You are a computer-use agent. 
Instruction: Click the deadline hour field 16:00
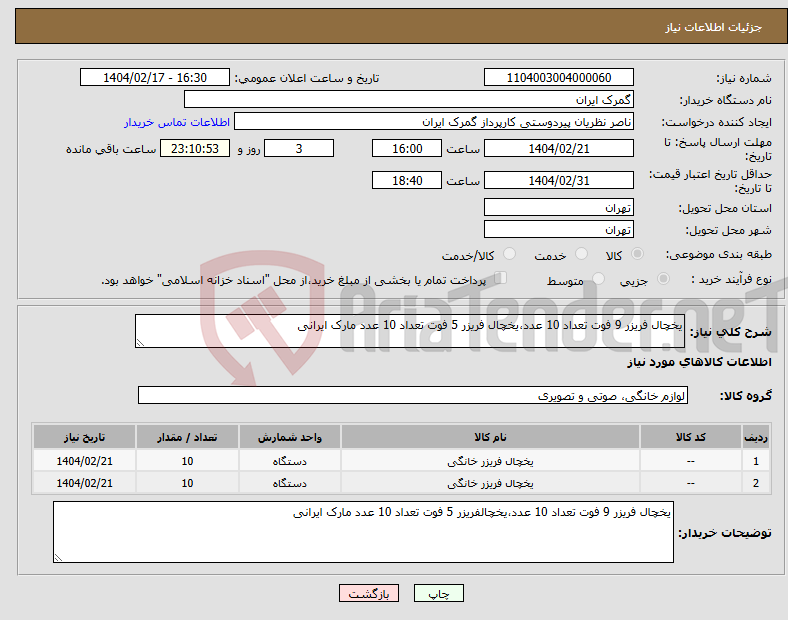(407, 148)
